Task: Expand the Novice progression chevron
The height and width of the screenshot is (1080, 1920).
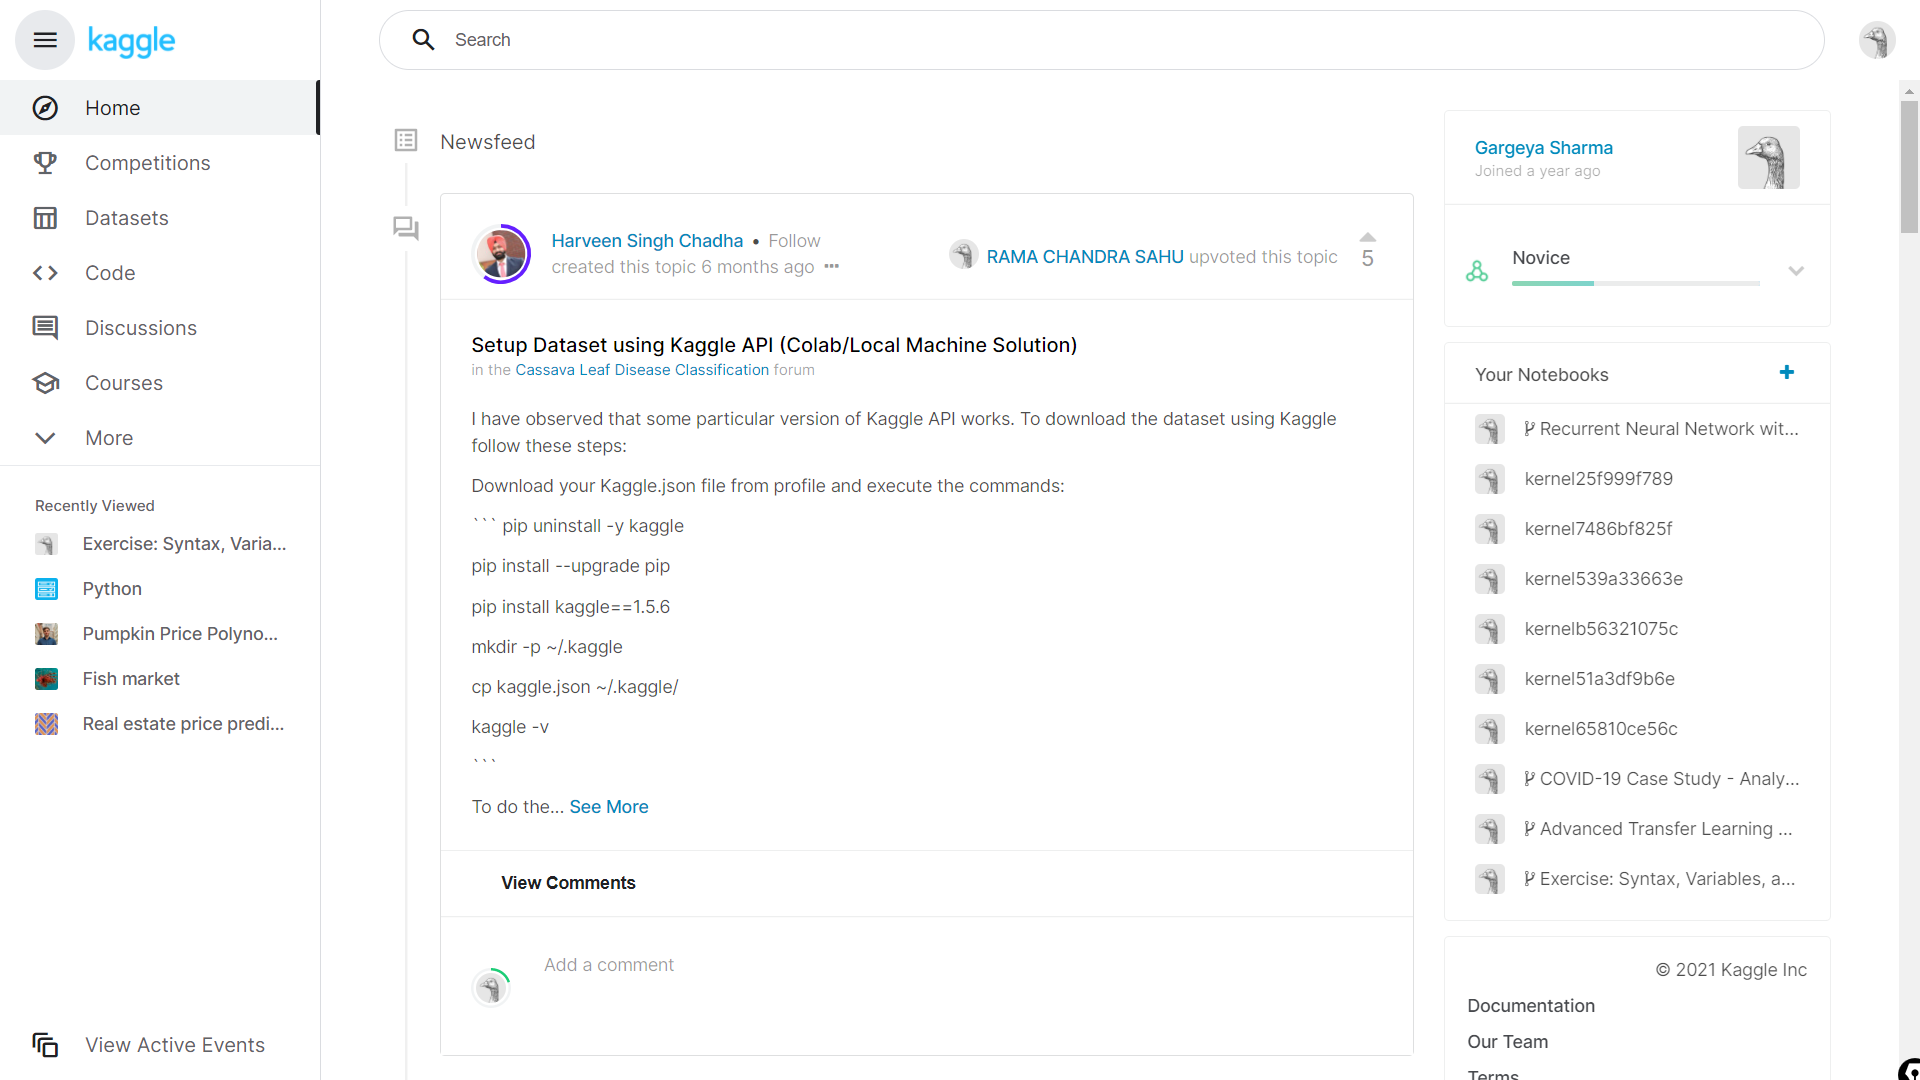Action: 1796,271
